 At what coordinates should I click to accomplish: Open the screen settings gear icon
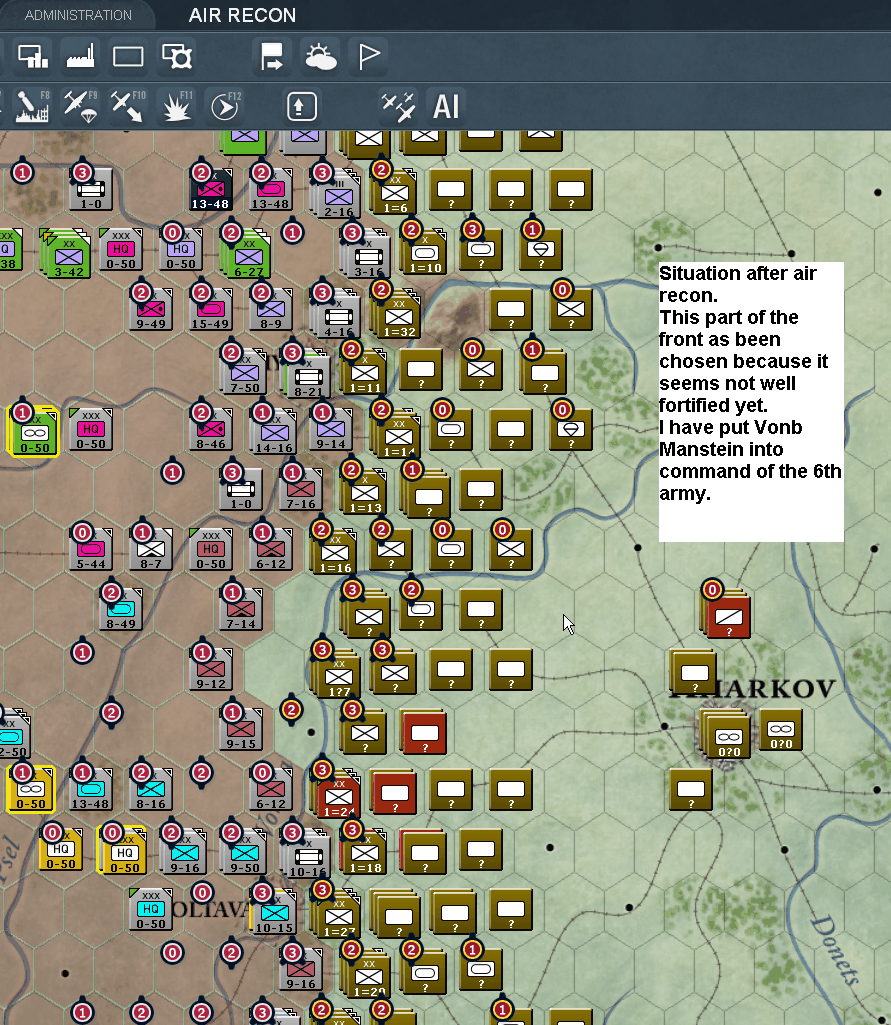click(x=177, y=56)
